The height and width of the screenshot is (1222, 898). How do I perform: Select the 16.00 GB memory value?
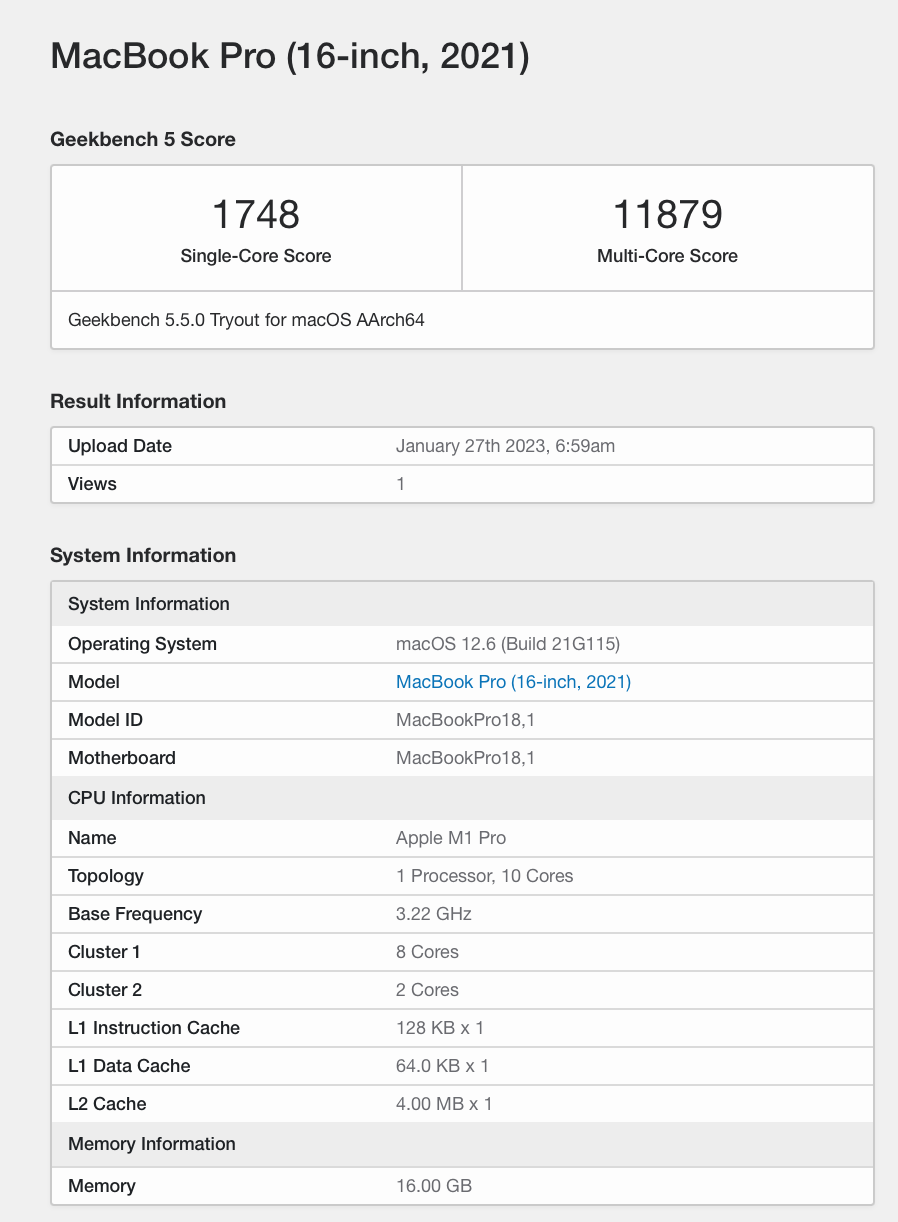434,1186
